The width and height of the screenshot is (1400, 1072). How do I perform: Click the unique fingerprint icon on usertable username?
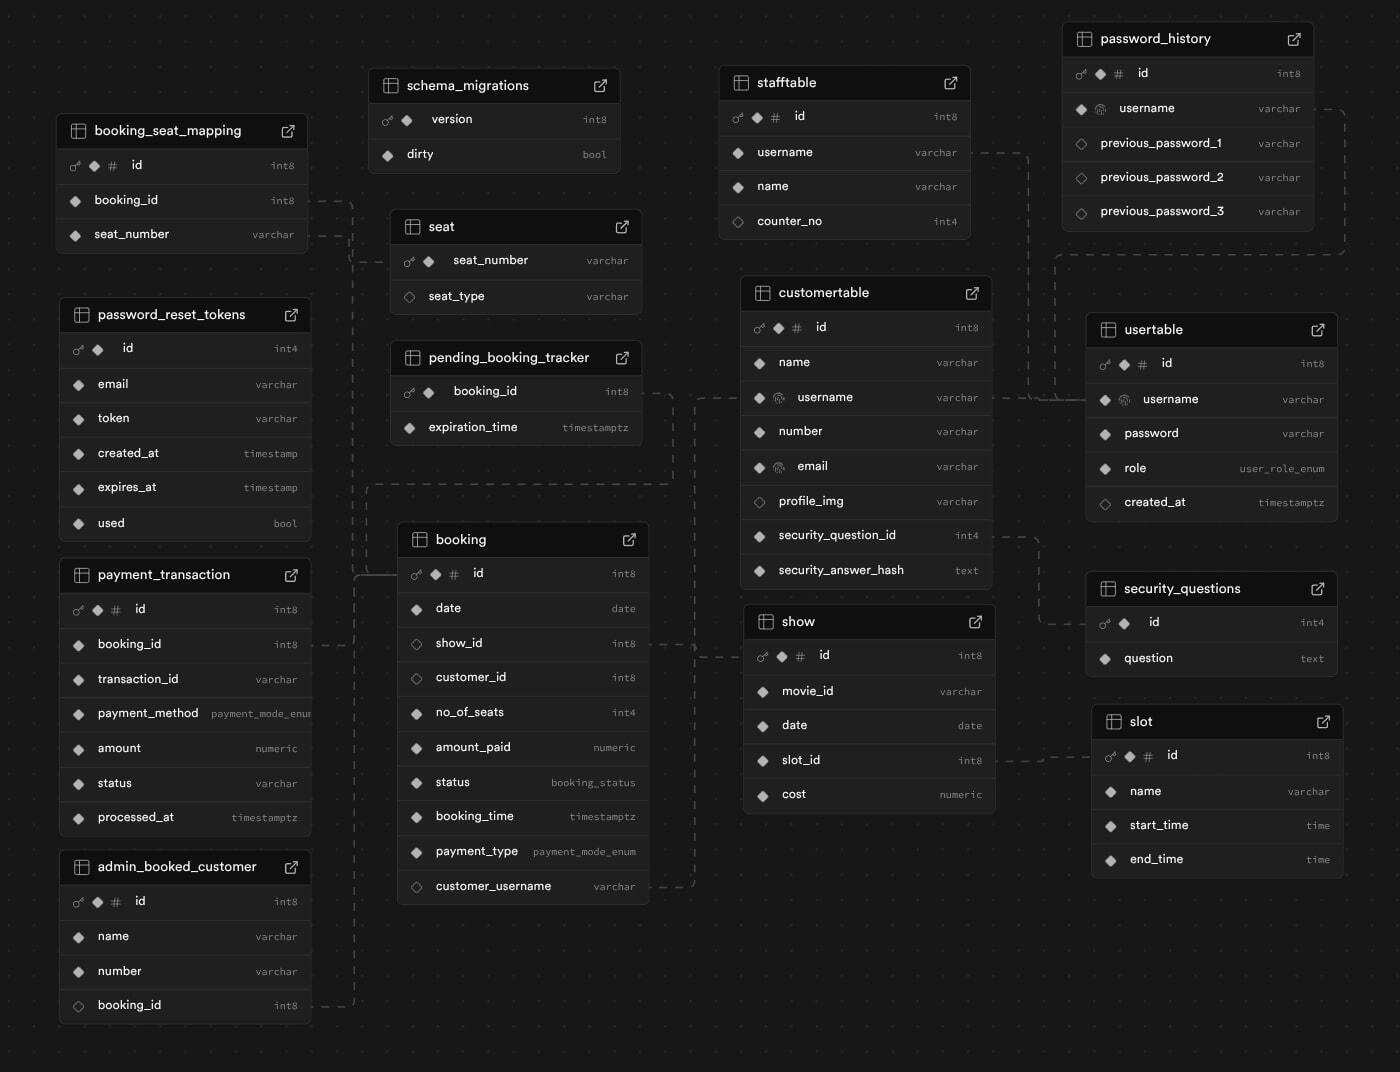tap(1124, 400)
